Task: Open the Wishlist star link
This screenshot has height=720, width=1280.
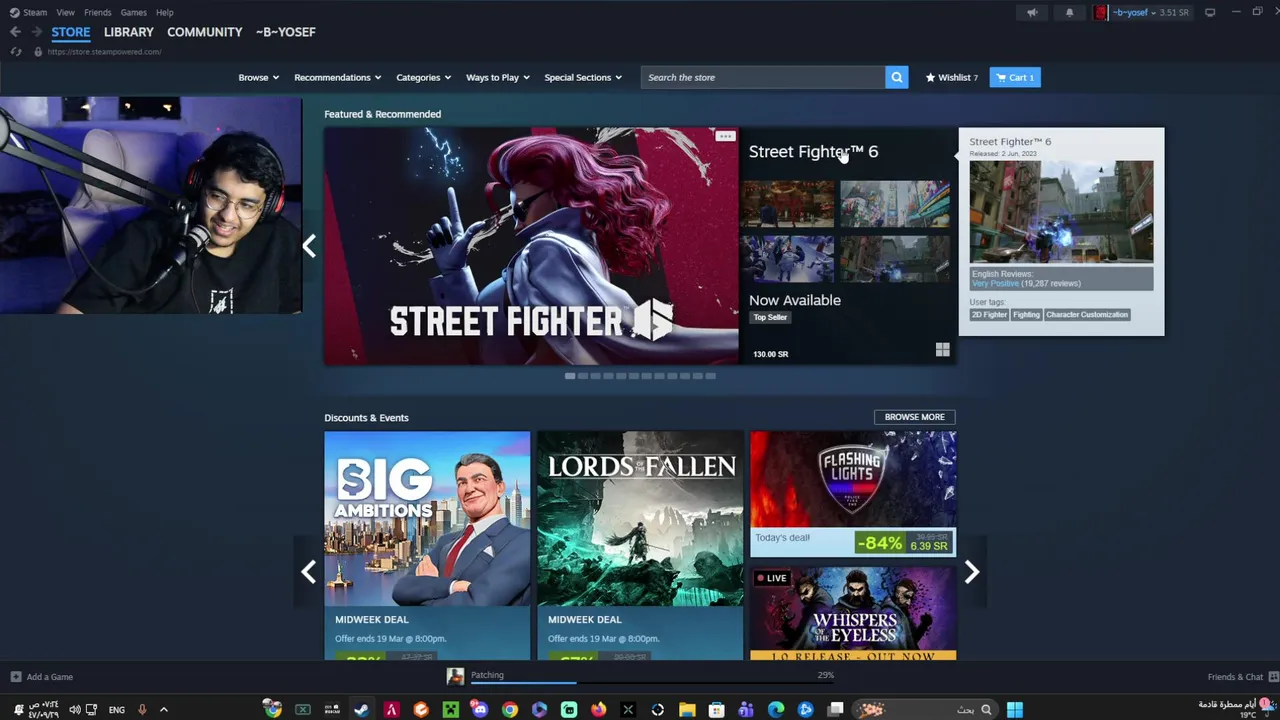Action: pyautogui.click(x=952, y=77)
